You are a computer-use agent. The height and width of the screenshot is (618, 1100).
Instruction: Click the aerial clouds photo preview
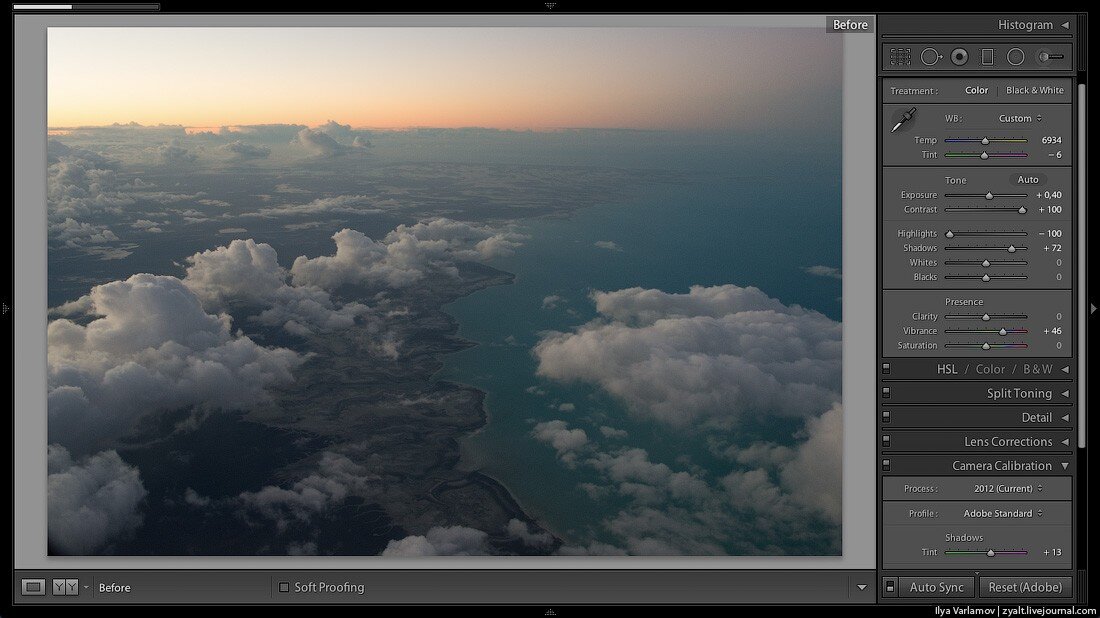point(445,292)
